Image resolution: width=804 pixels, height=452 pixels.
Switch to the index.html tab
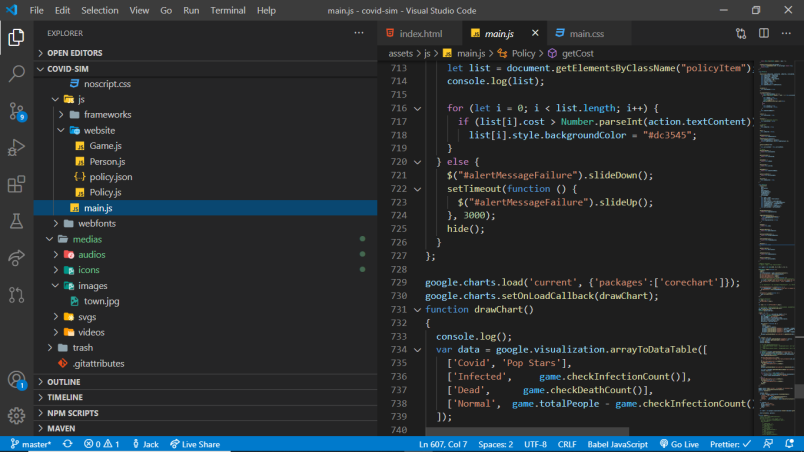click(418, 33)
